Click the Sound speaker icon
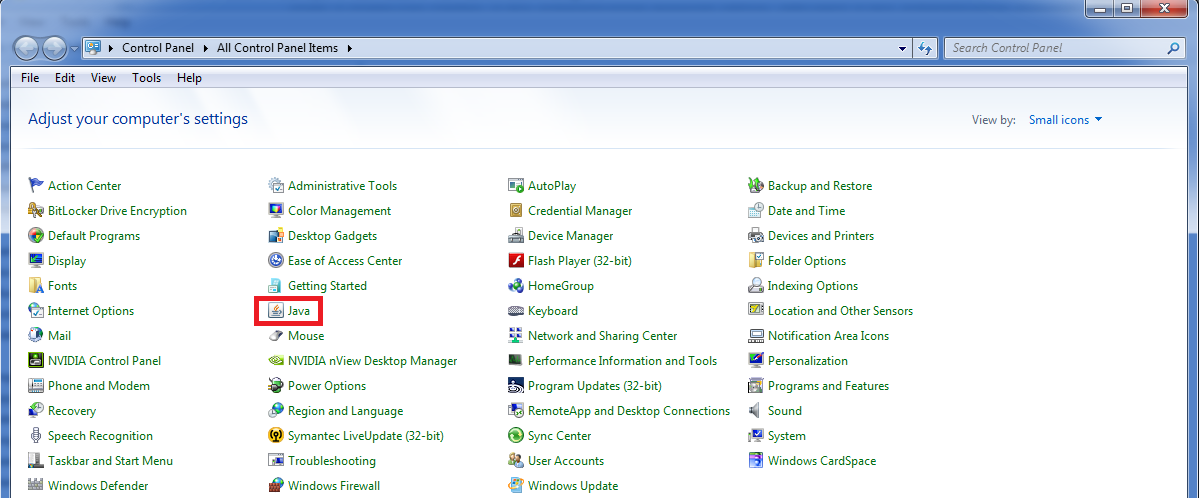Image resolution: width=1199 pixels, height=498 pixels. click(x=756, y=411)
